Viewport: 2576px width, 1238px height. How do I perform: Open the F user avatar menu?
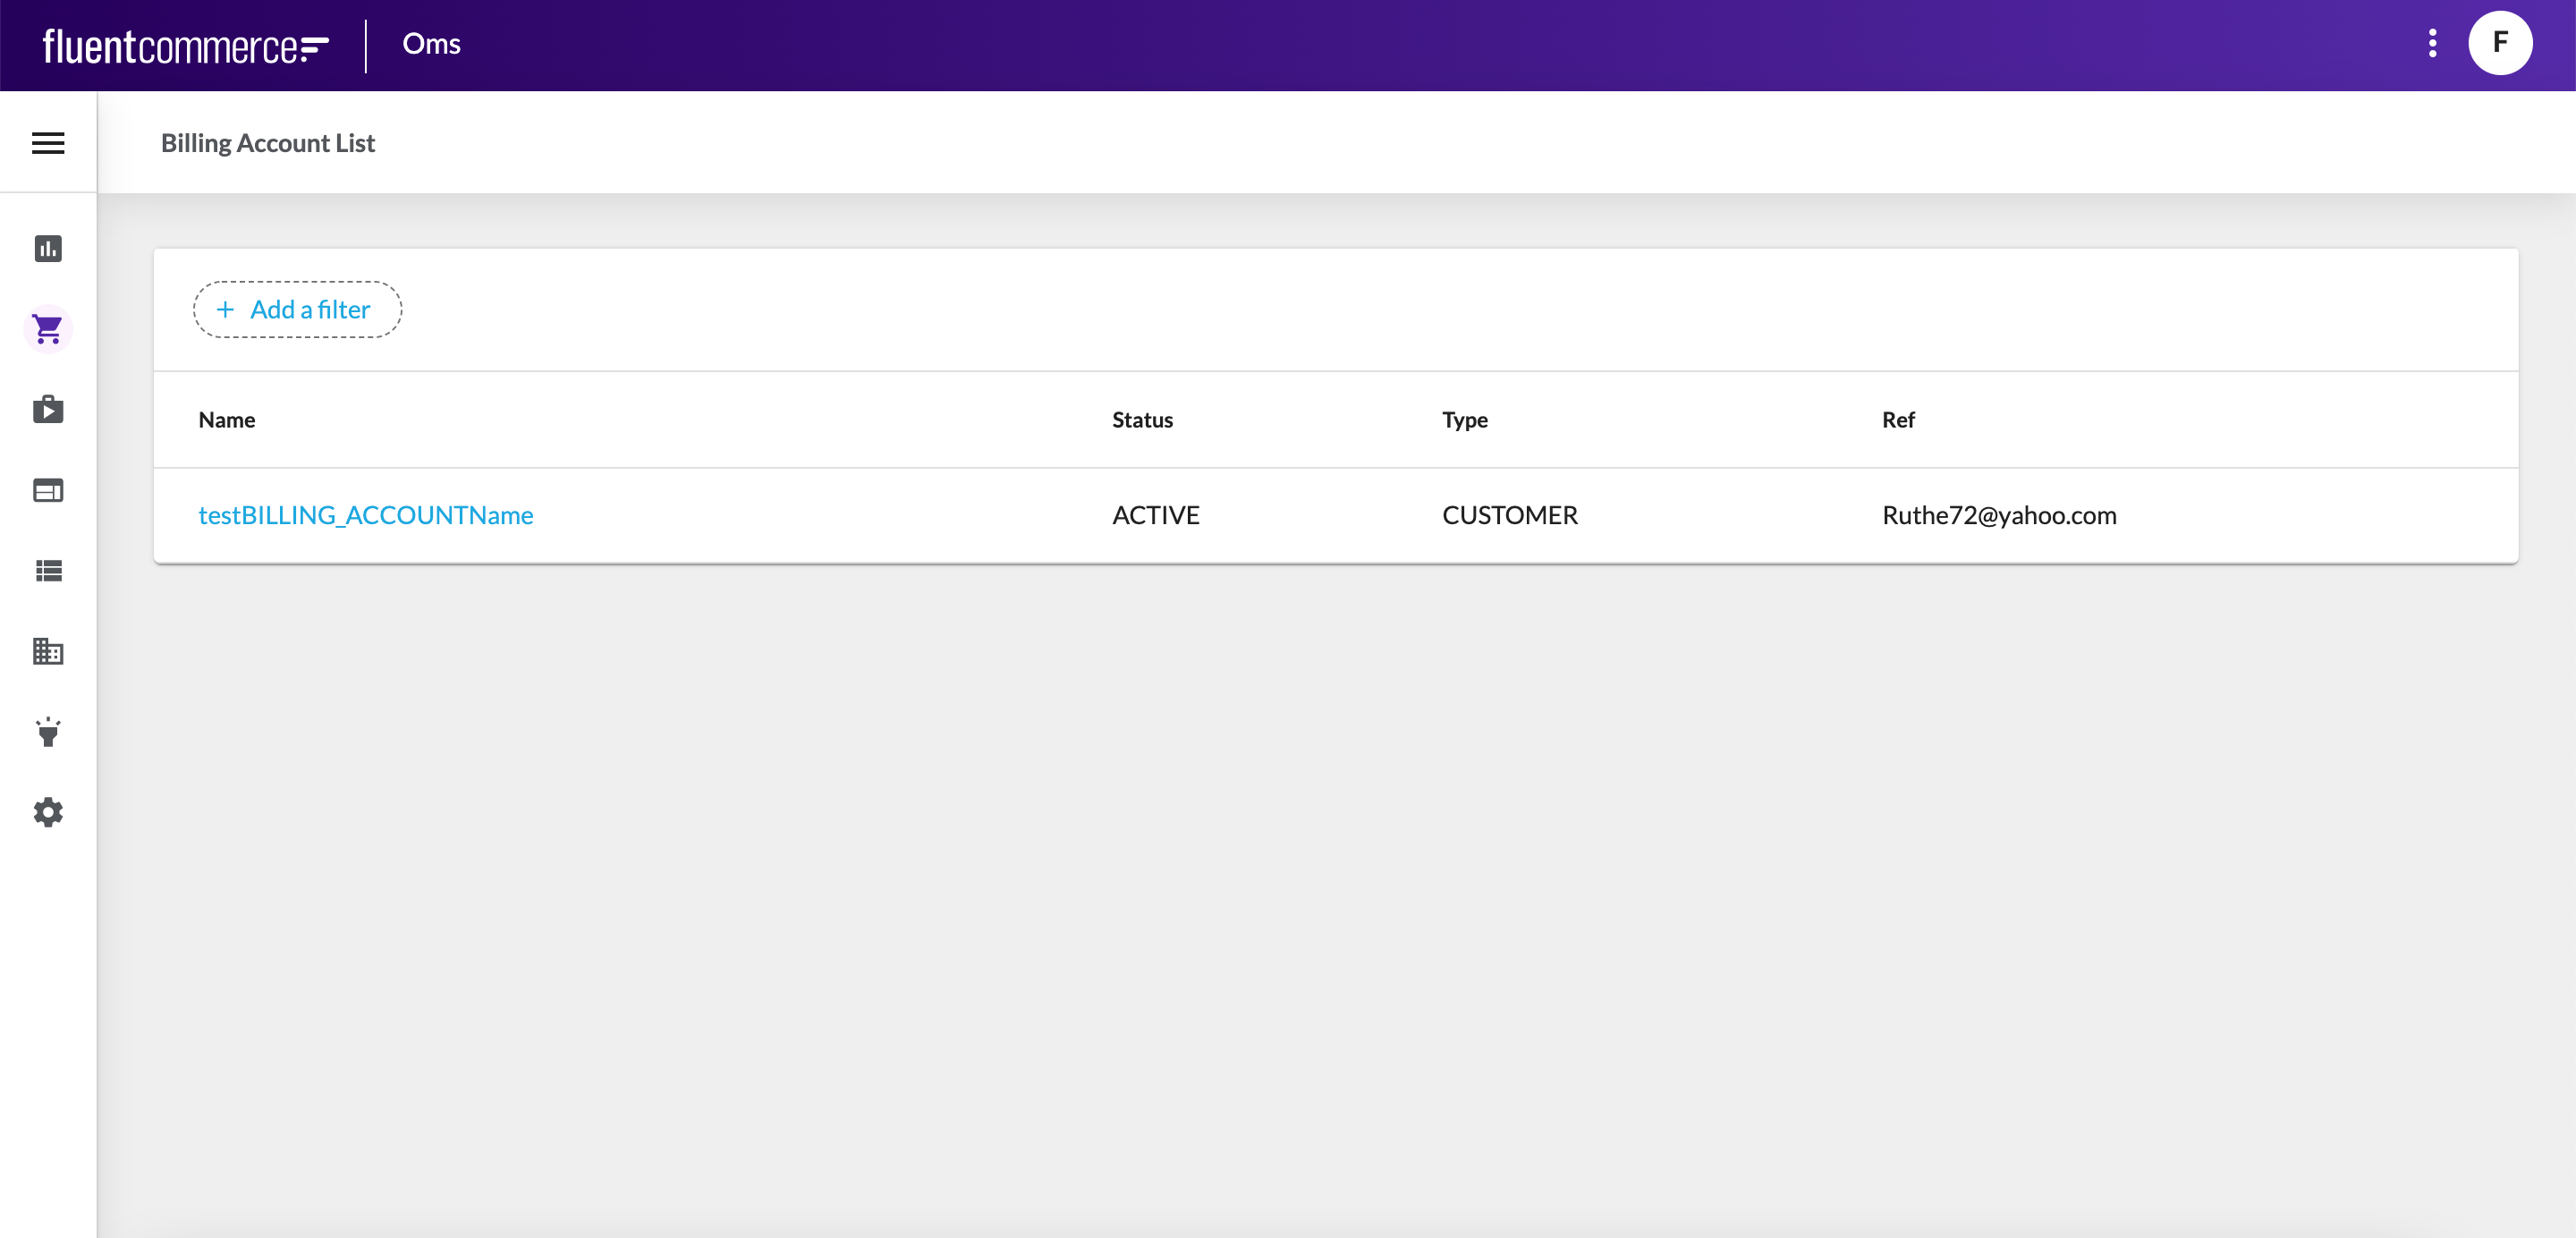(x=2499, y=43)
